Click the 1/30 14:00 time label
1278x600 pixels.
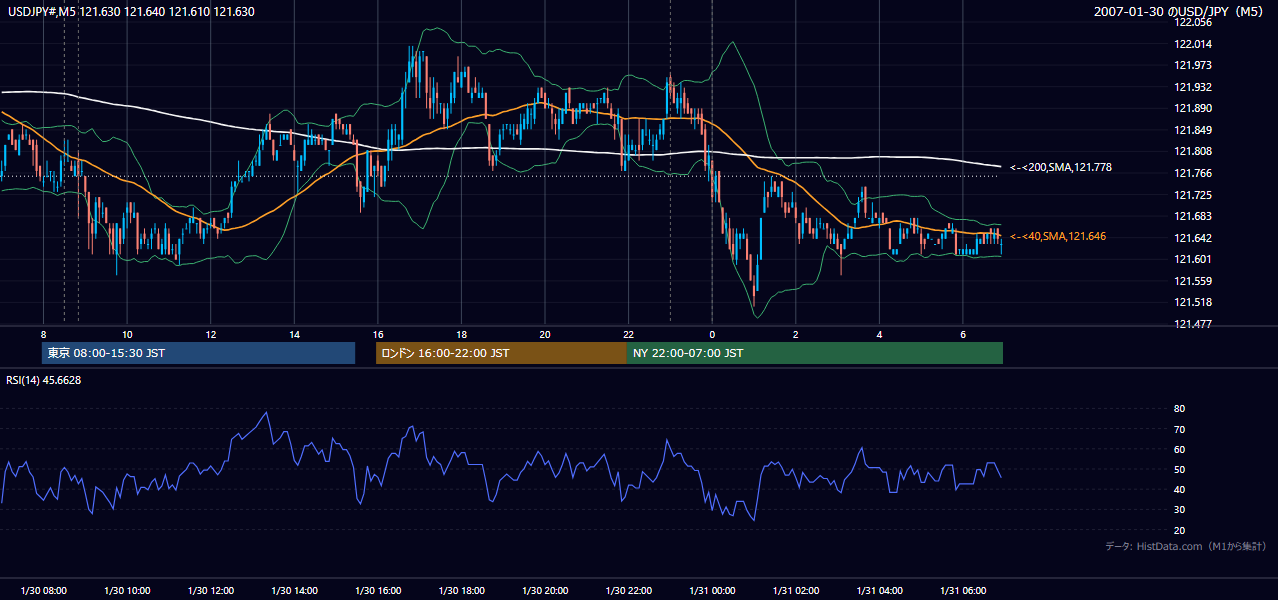coord(294,591)
